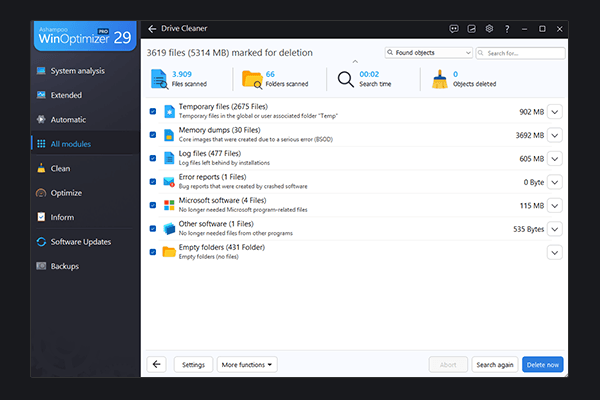Uncheck the Empty folders checkbox

pos(153,252)
